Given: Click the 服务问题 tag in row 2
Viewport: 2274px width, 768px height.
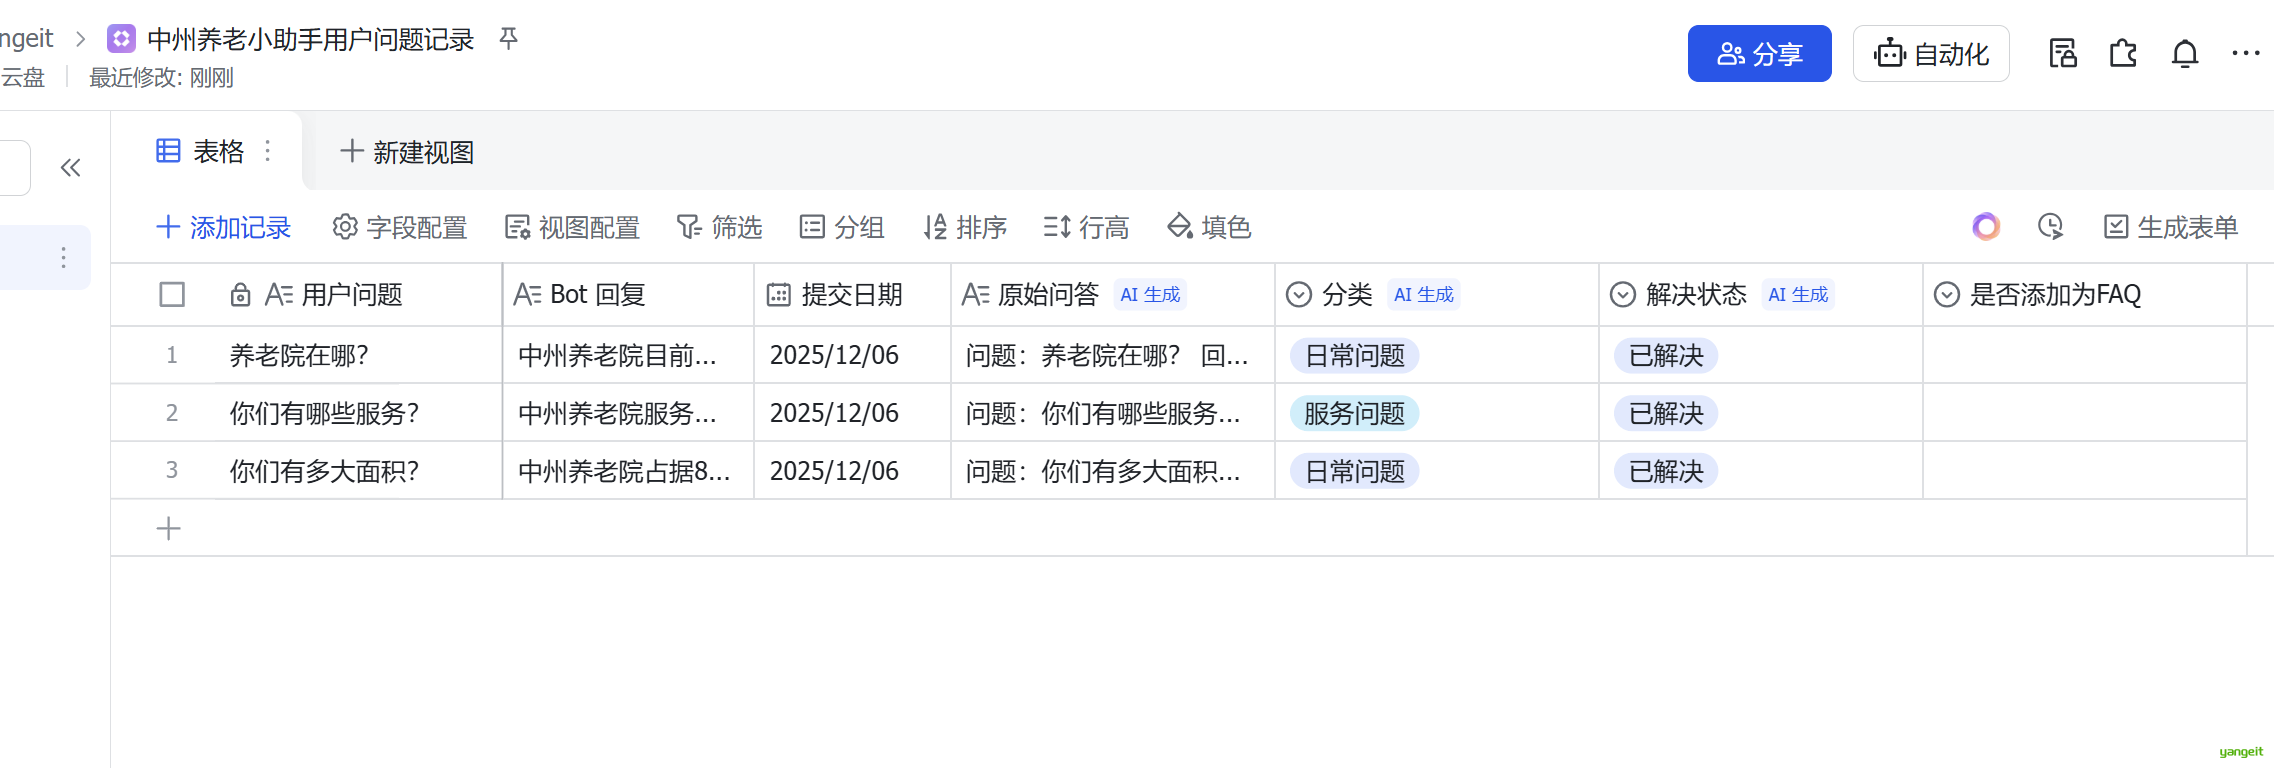Looking at the screenshot, I should point(1354,414).
